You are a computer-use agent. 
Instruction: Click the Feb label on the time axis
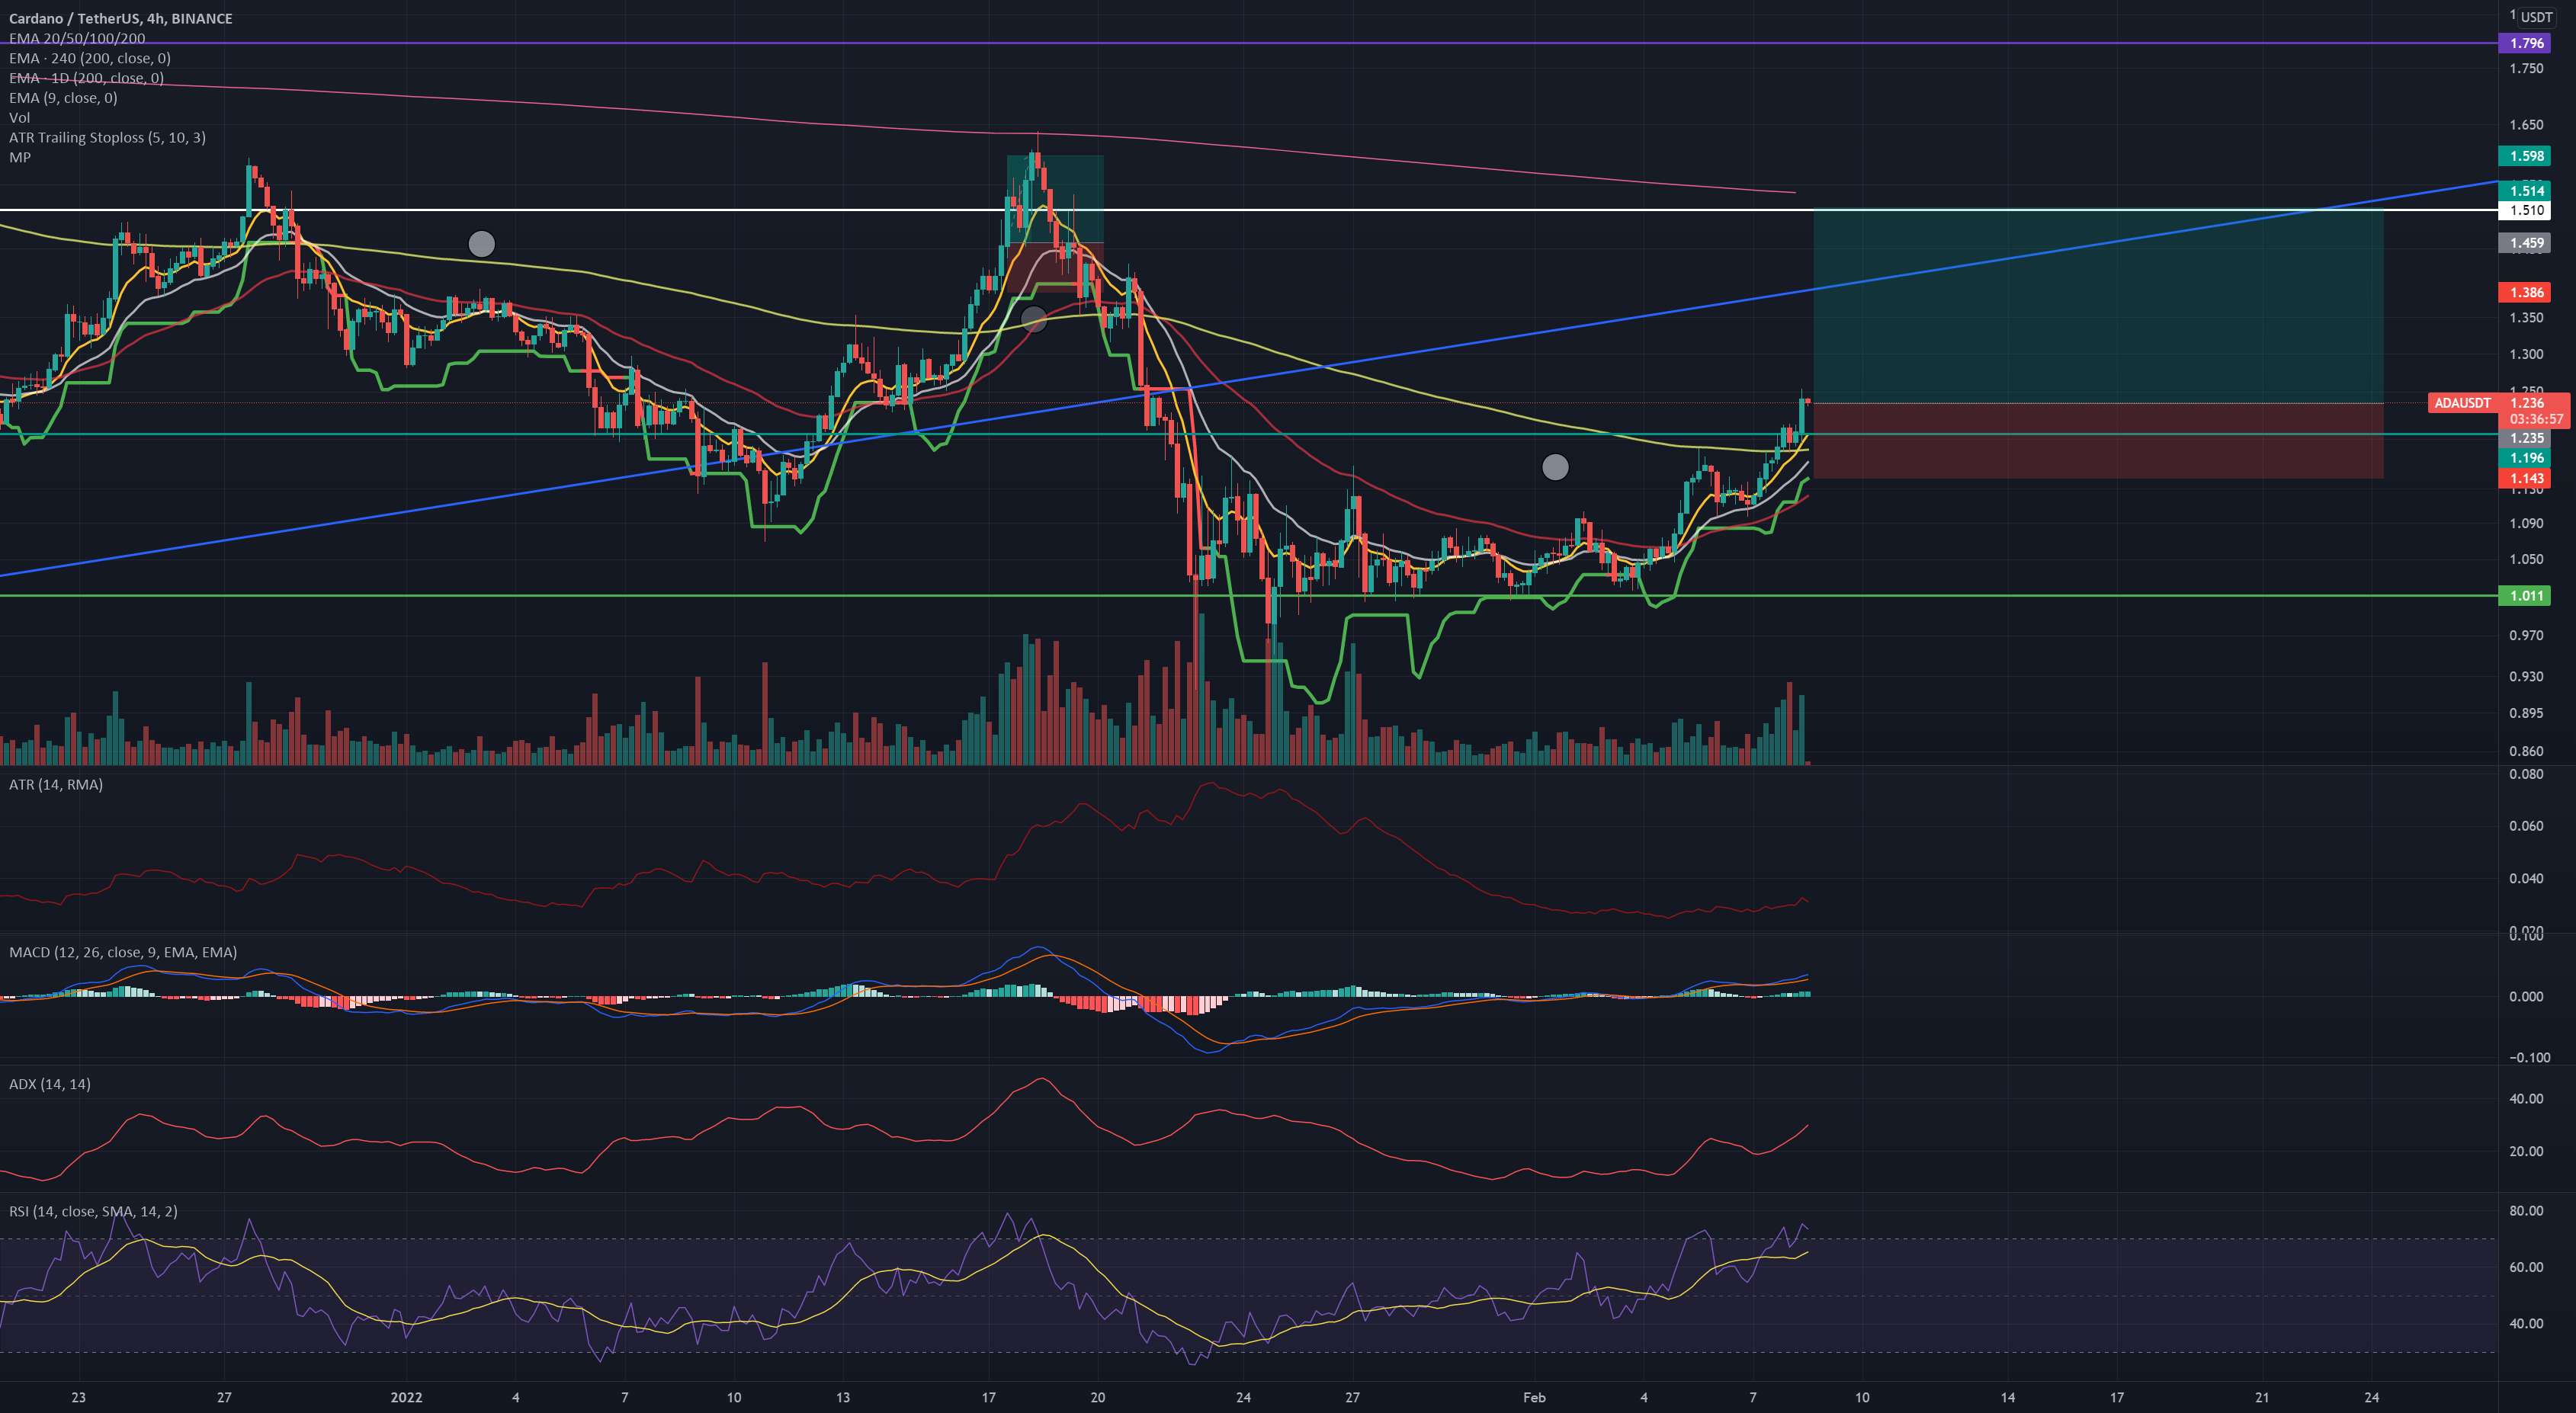(x=1534, y=1398)
